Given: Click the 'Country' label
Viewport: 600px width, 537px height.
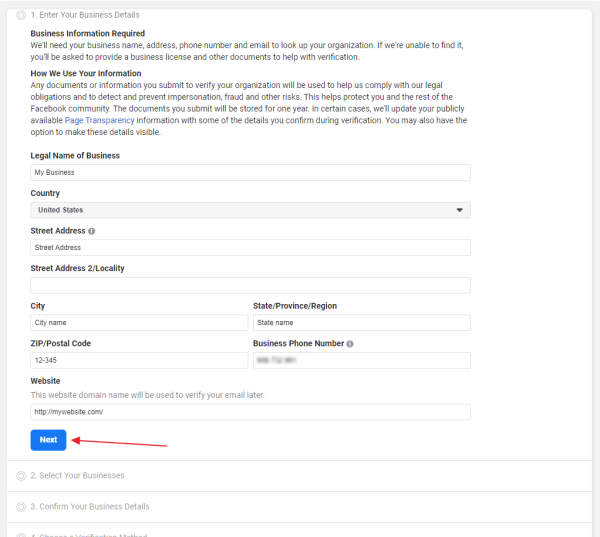Looking at the screenshot, I should (45, 193).
